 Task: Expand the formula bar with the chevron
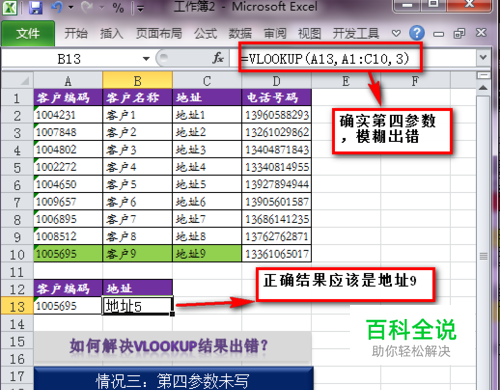coord(483,57)
